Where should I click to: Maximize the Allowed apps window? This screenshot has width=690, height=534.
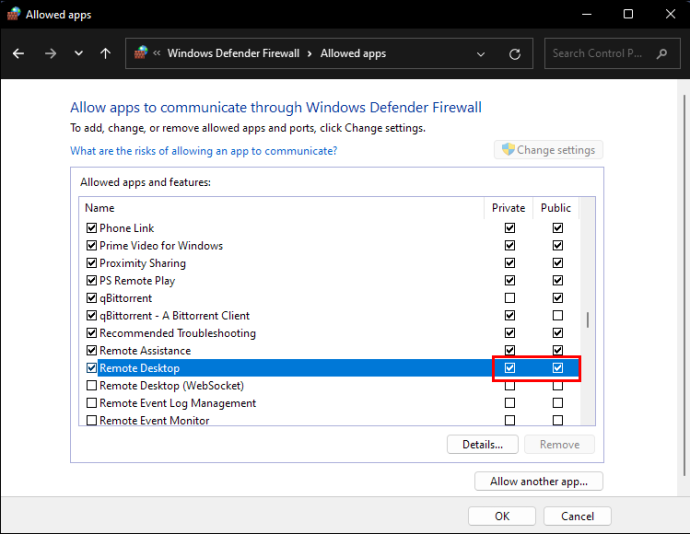[x=628, y=14]
